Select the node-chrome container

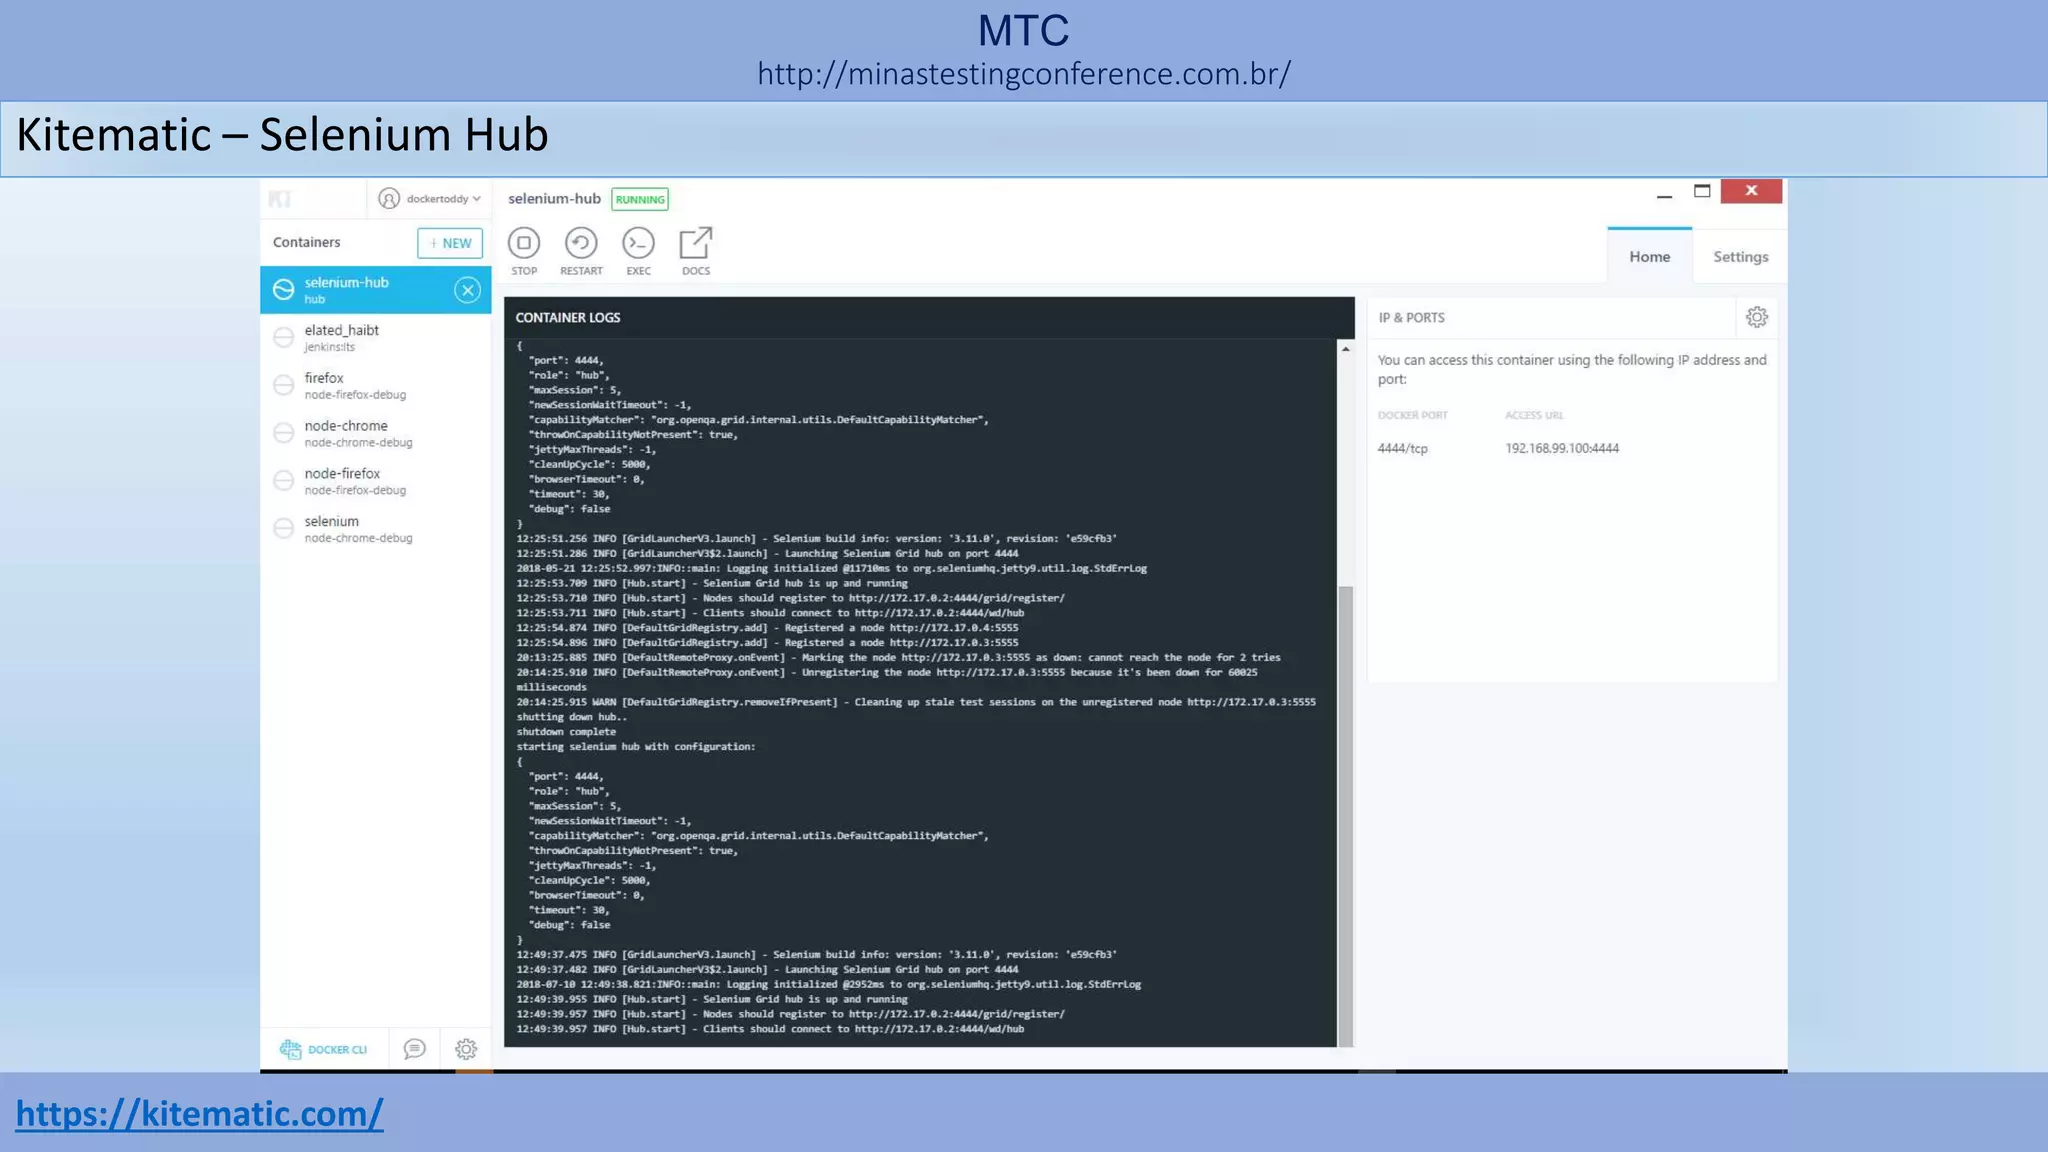[376, 433]
